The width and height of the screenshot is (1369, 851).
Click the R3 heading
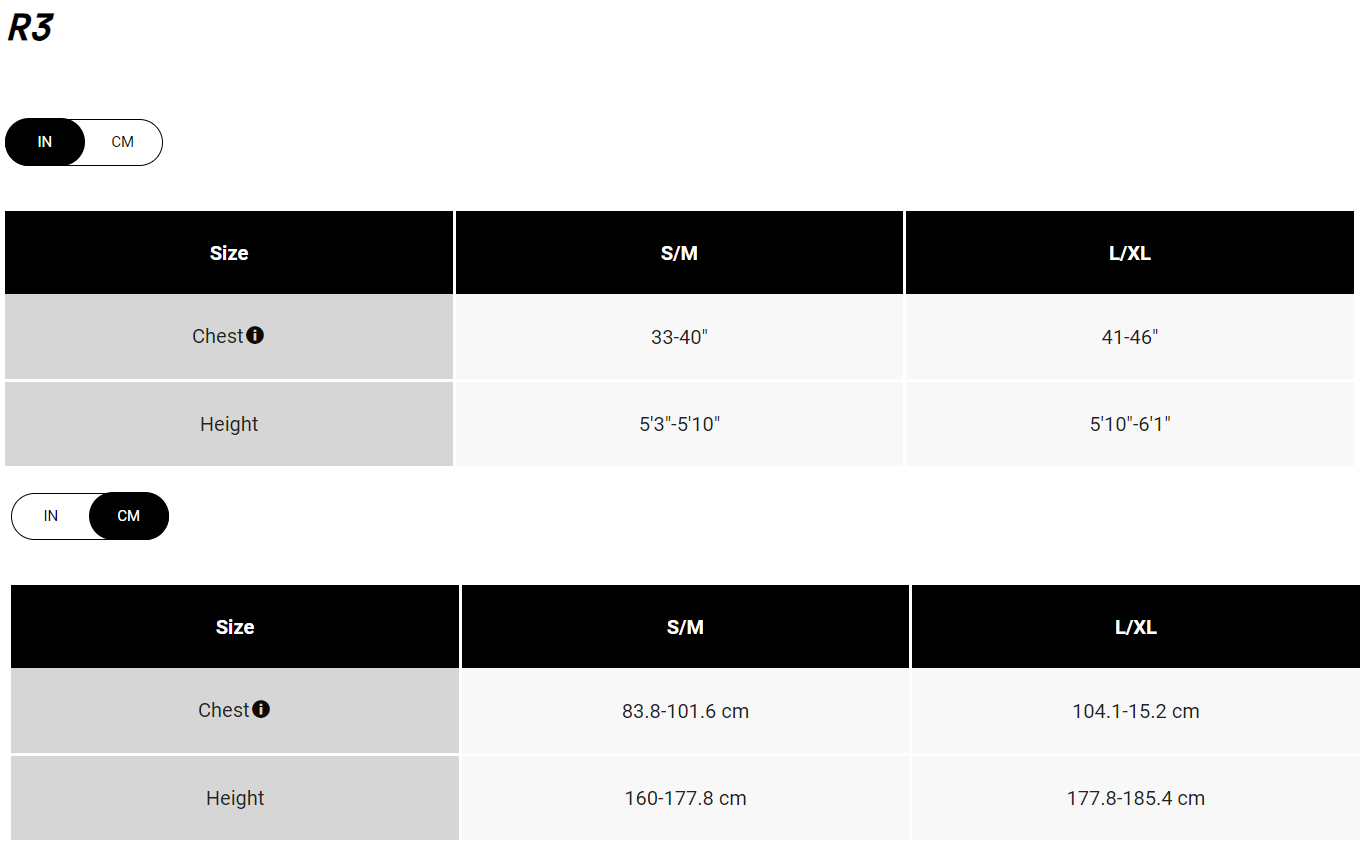click(30, 27)
